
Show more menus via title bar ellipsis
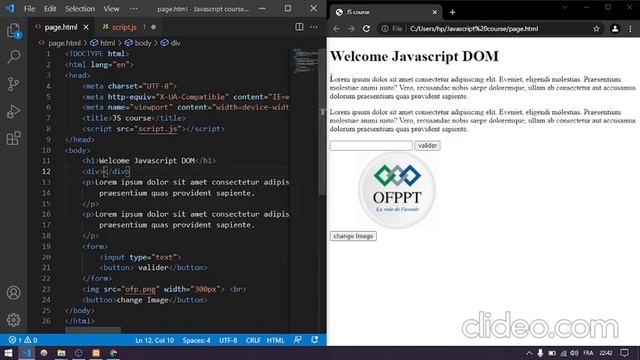[x=133, y=9]
